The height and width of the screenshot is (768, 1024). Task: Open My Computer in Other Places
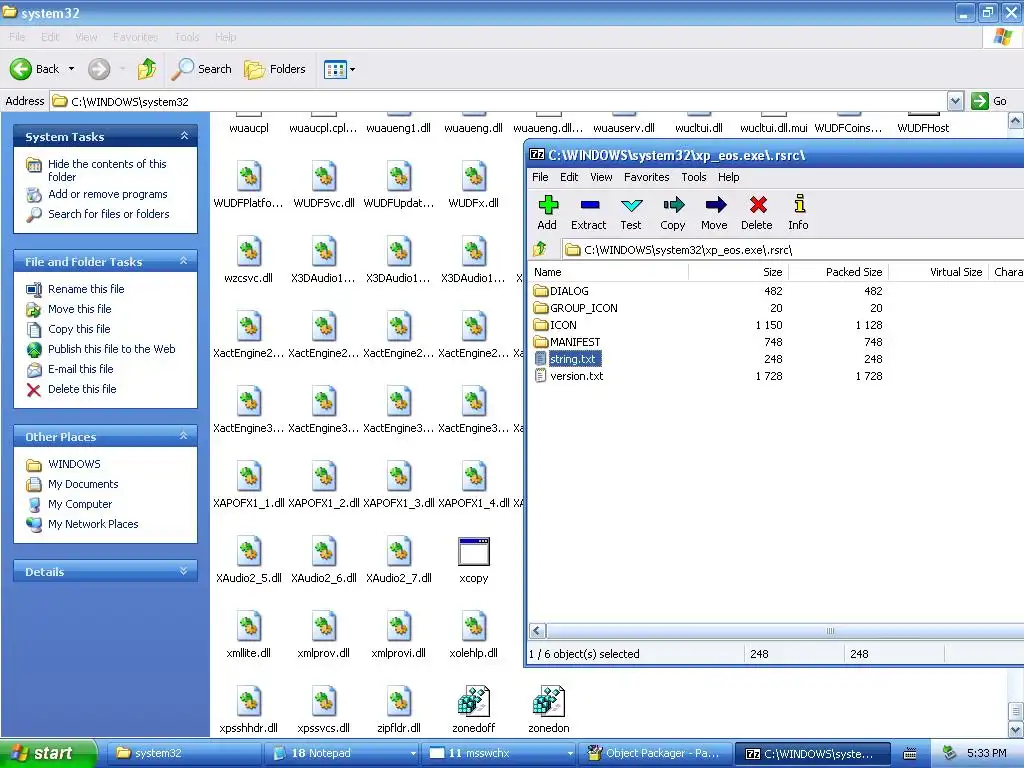pyautogui.click(x=80, y=504)
